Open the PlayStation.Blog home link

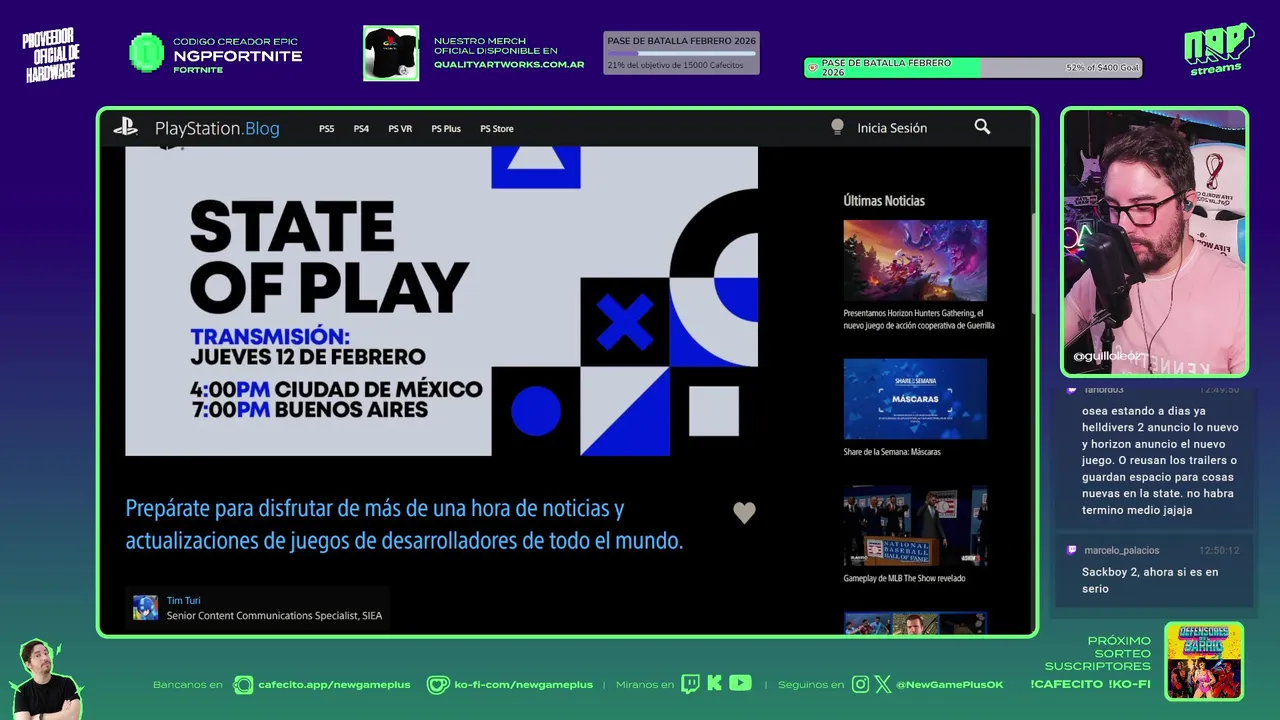(217, 128)
